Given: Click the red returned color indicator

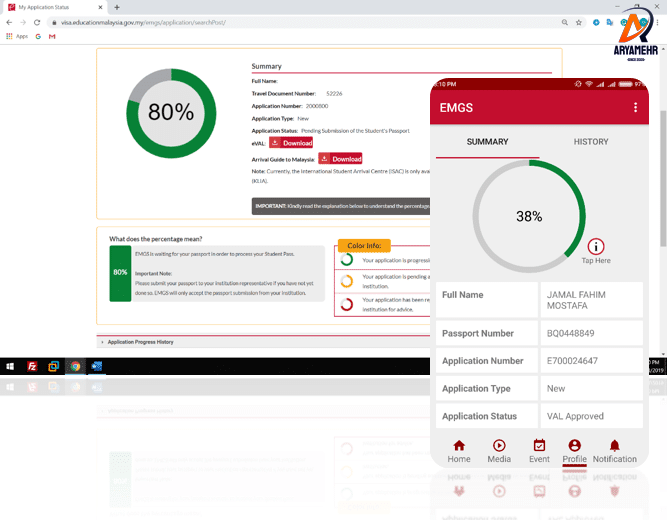Looking at the screenshot, I should (347, 304).
